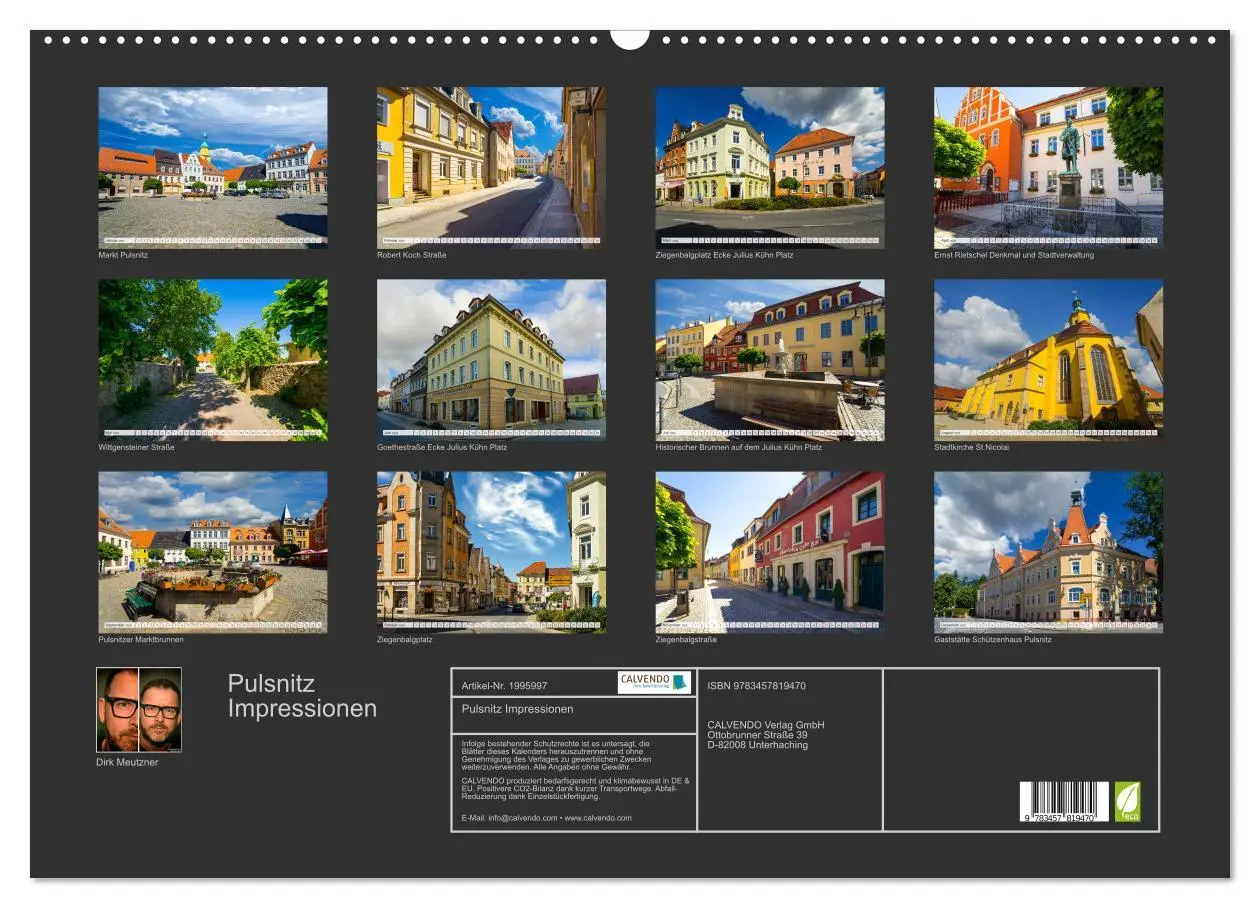Click the green eco leaf icon
This screenshot has height=908, width=1260.
1127,801
